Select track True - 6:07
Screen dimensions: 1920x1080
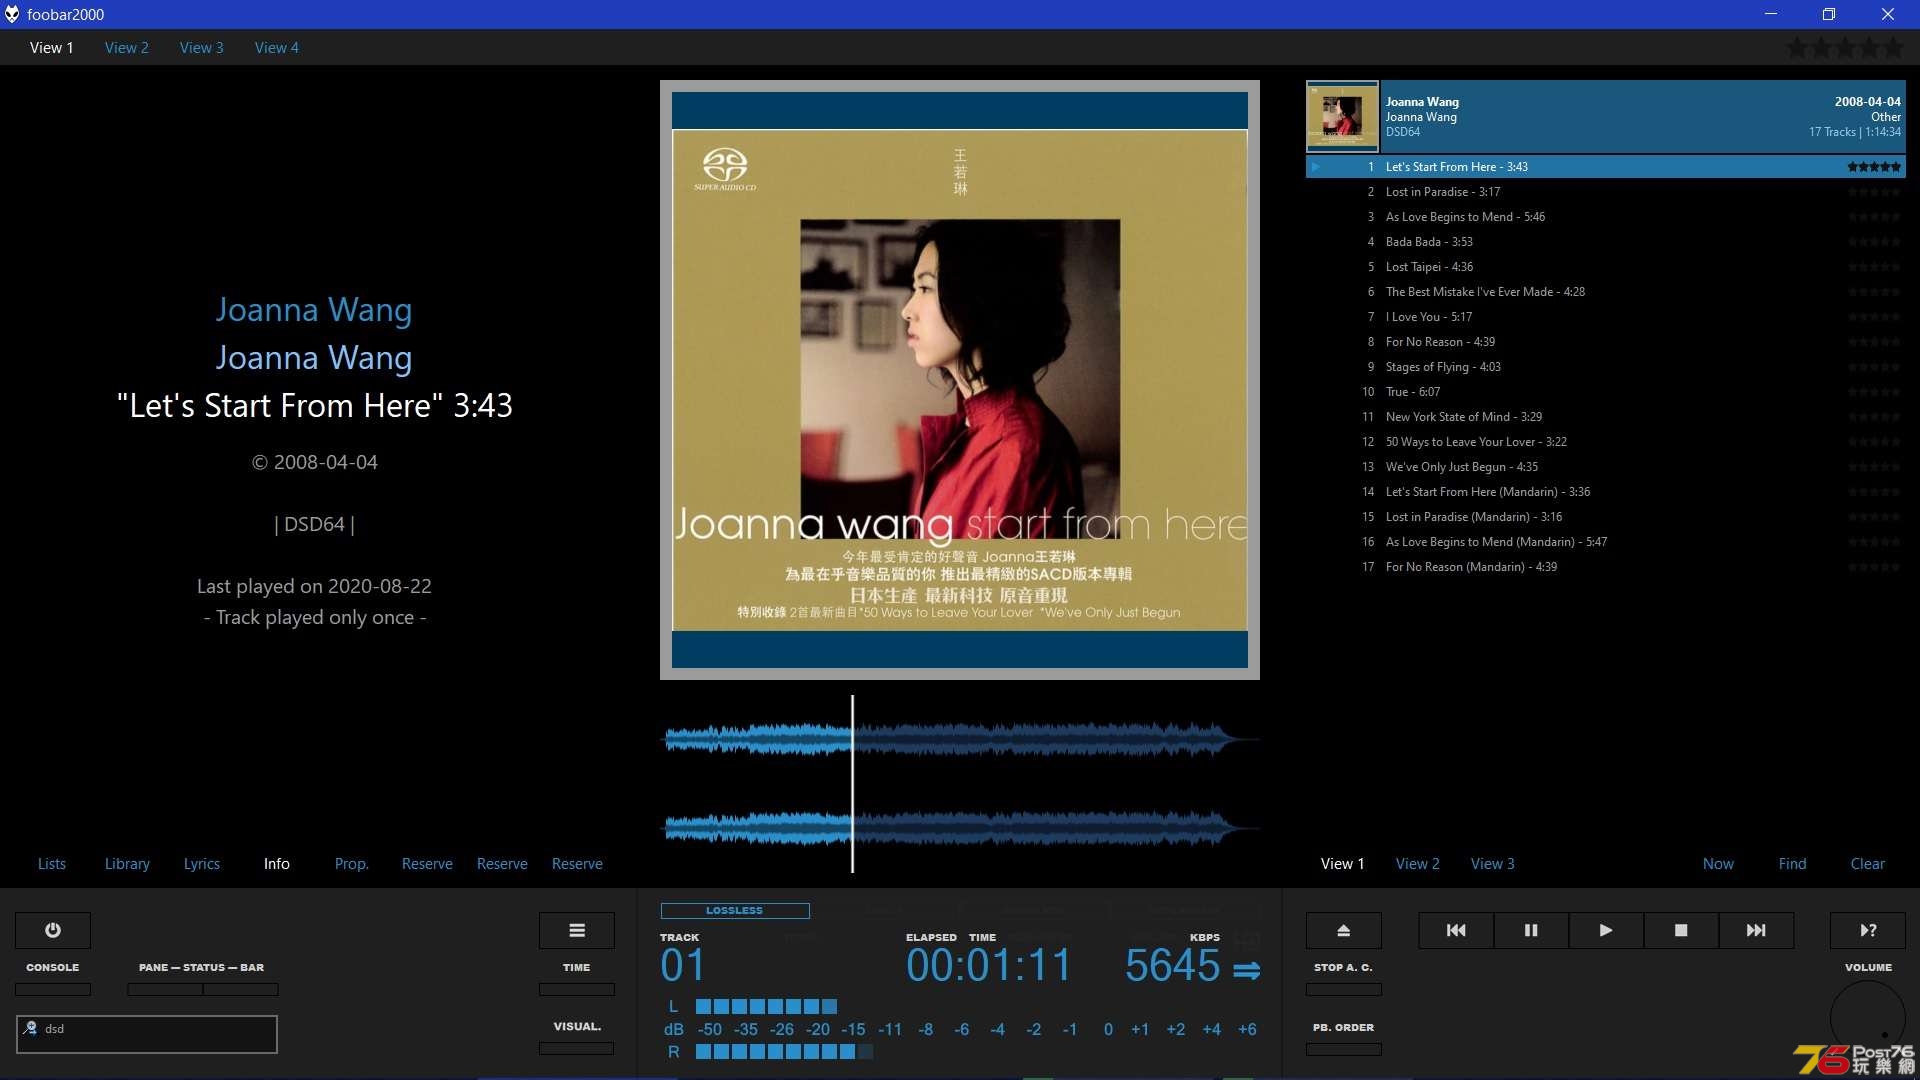pyautogui.click(x=1606, y=392)
